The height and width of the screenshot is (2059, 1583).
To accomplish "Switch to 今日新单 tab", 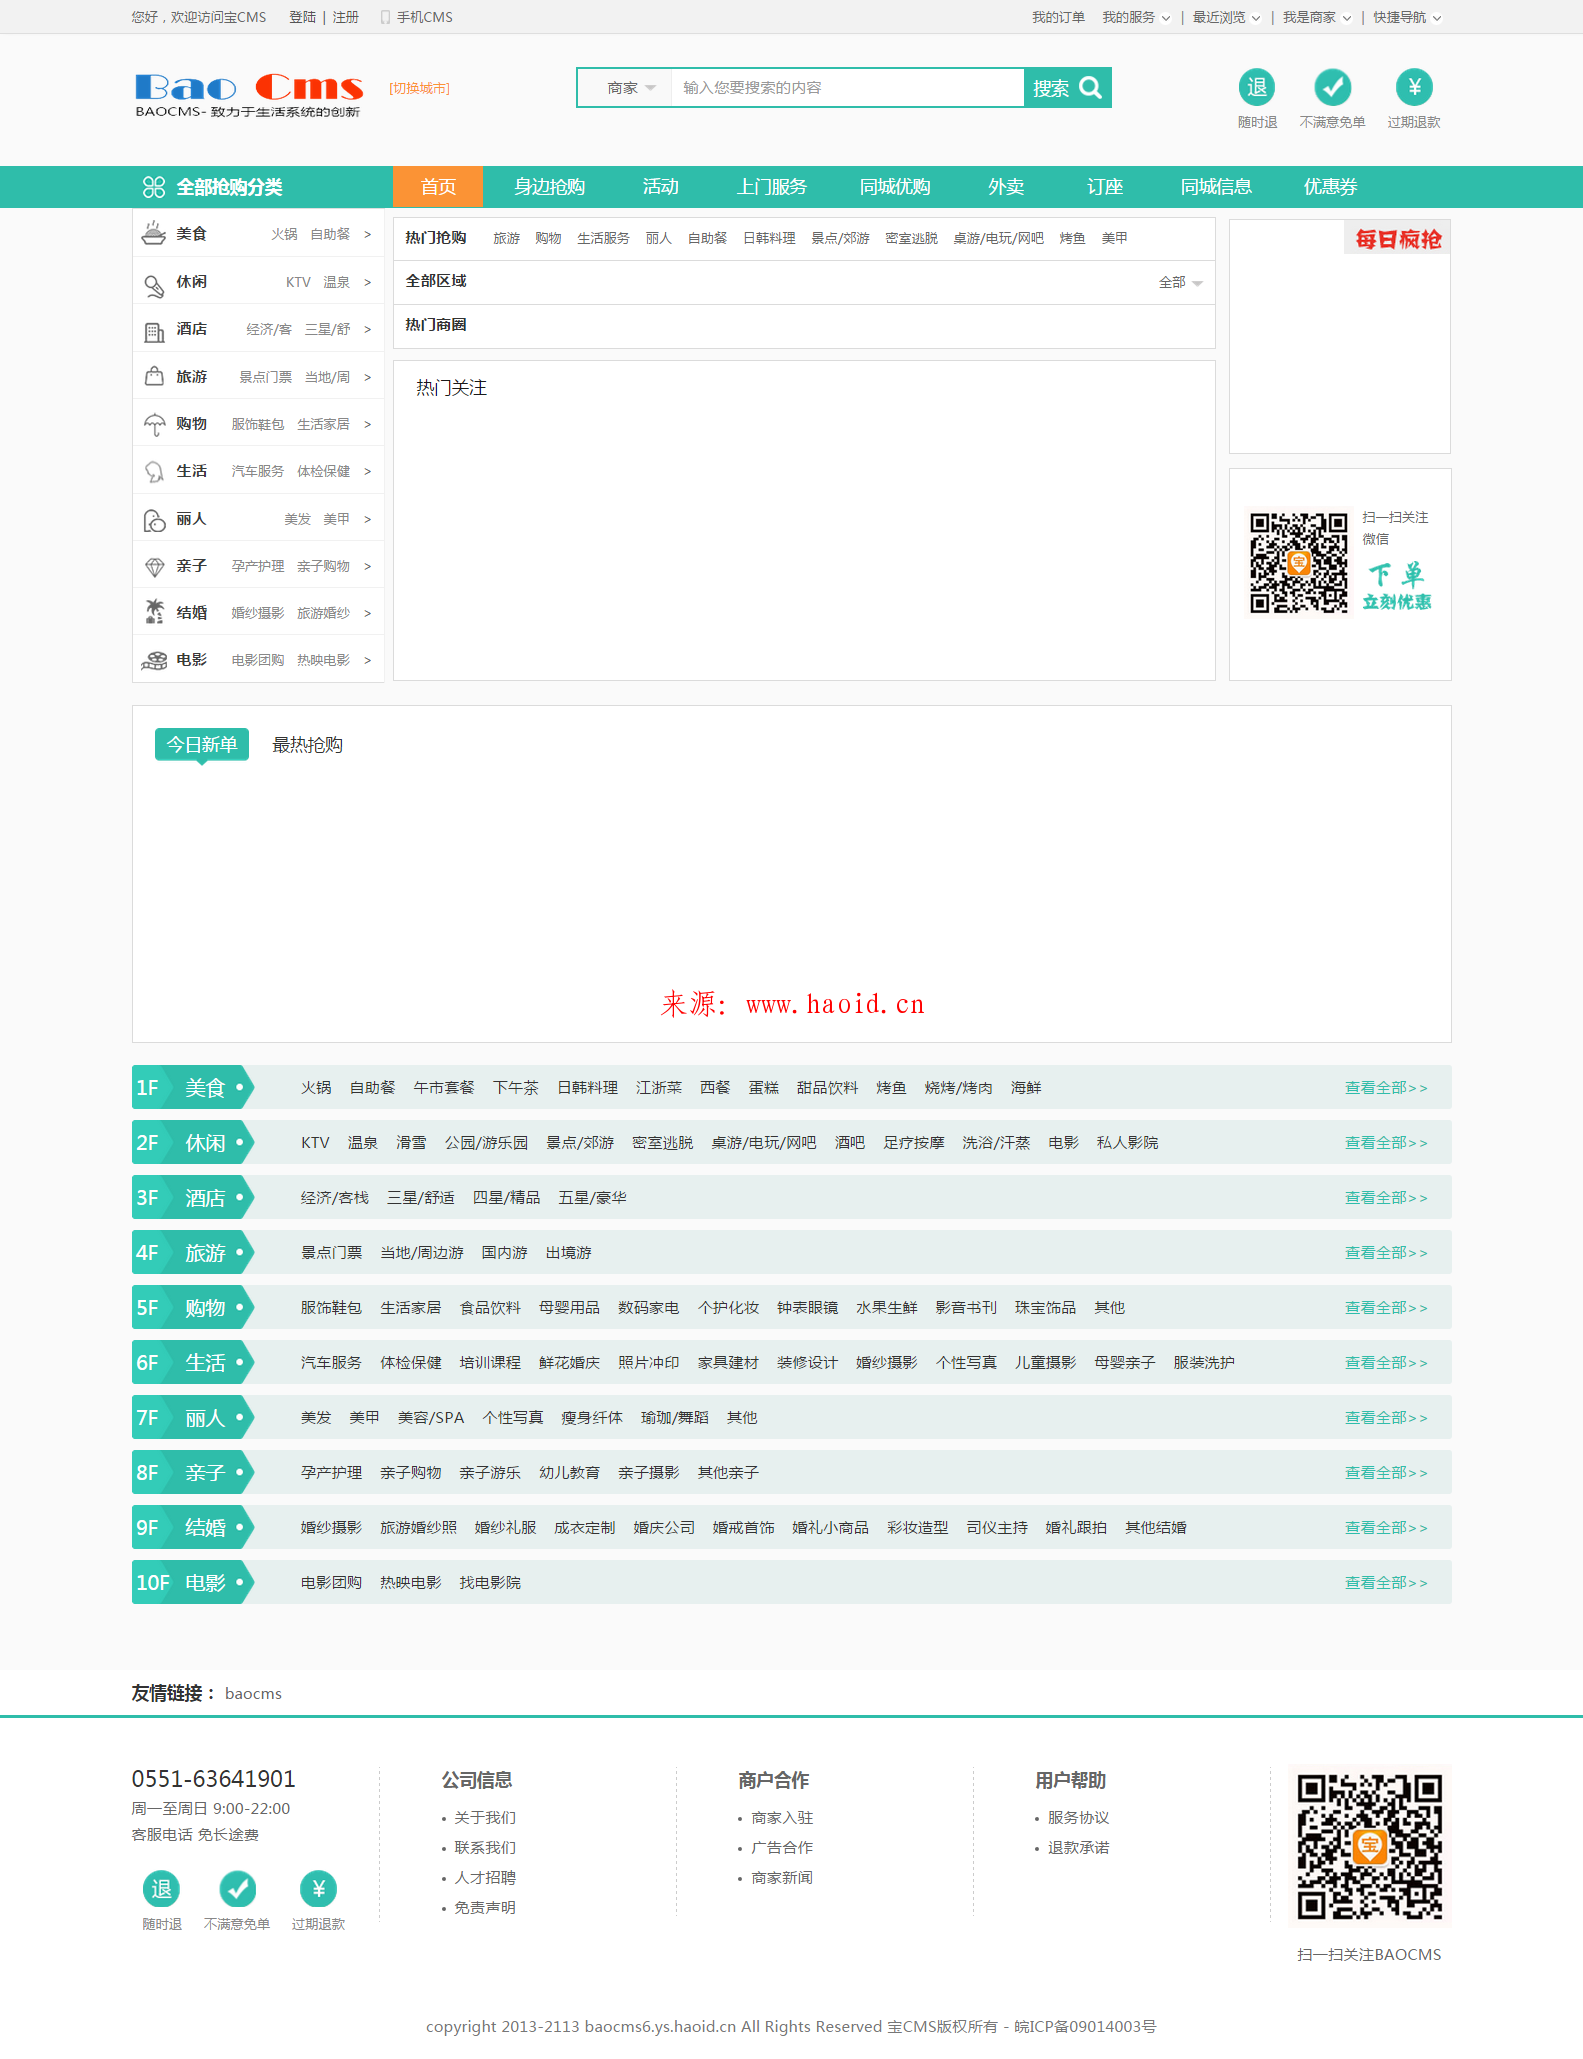I will tap(202, 745).
